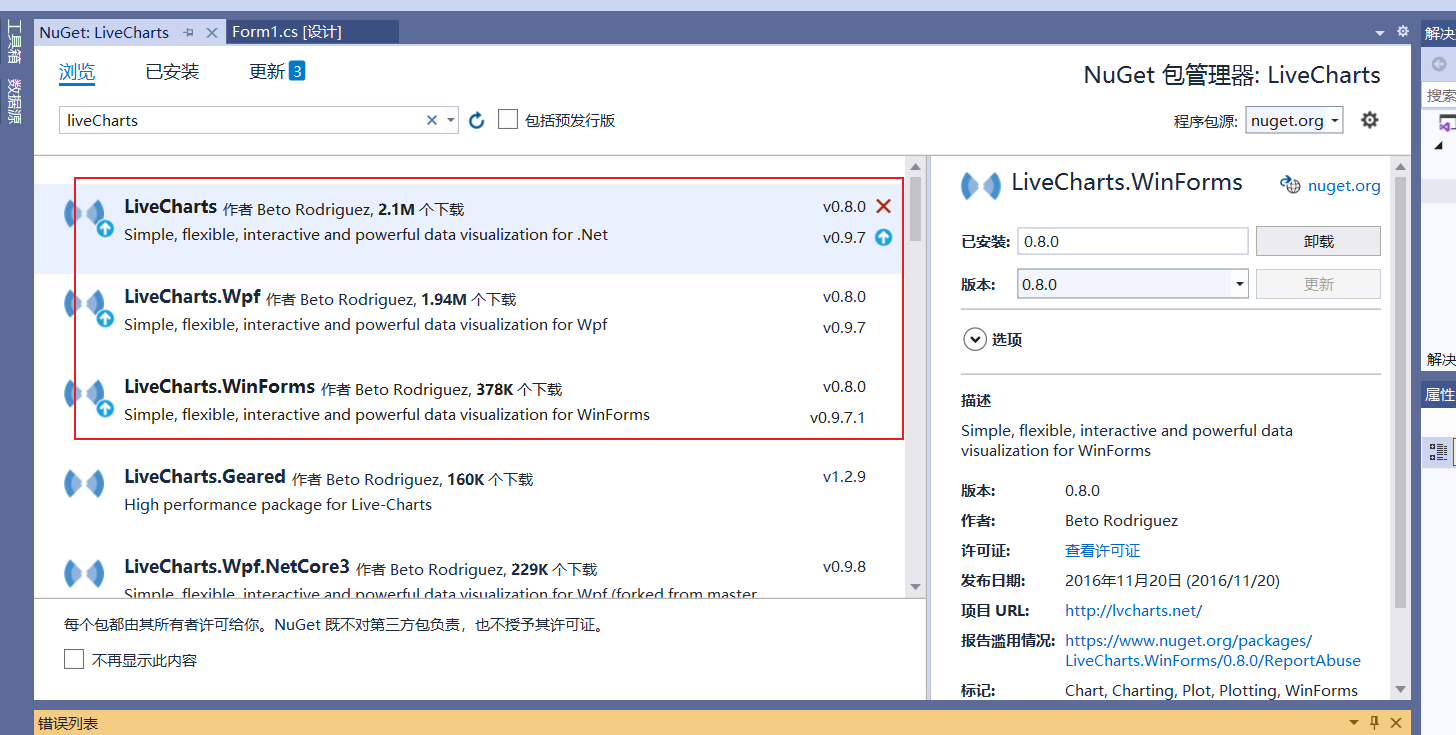Open the http://lvcharts.net/ project URL
Image resolution: width=1456 pixels, height=735 pixels.
tap(1133, 610)
